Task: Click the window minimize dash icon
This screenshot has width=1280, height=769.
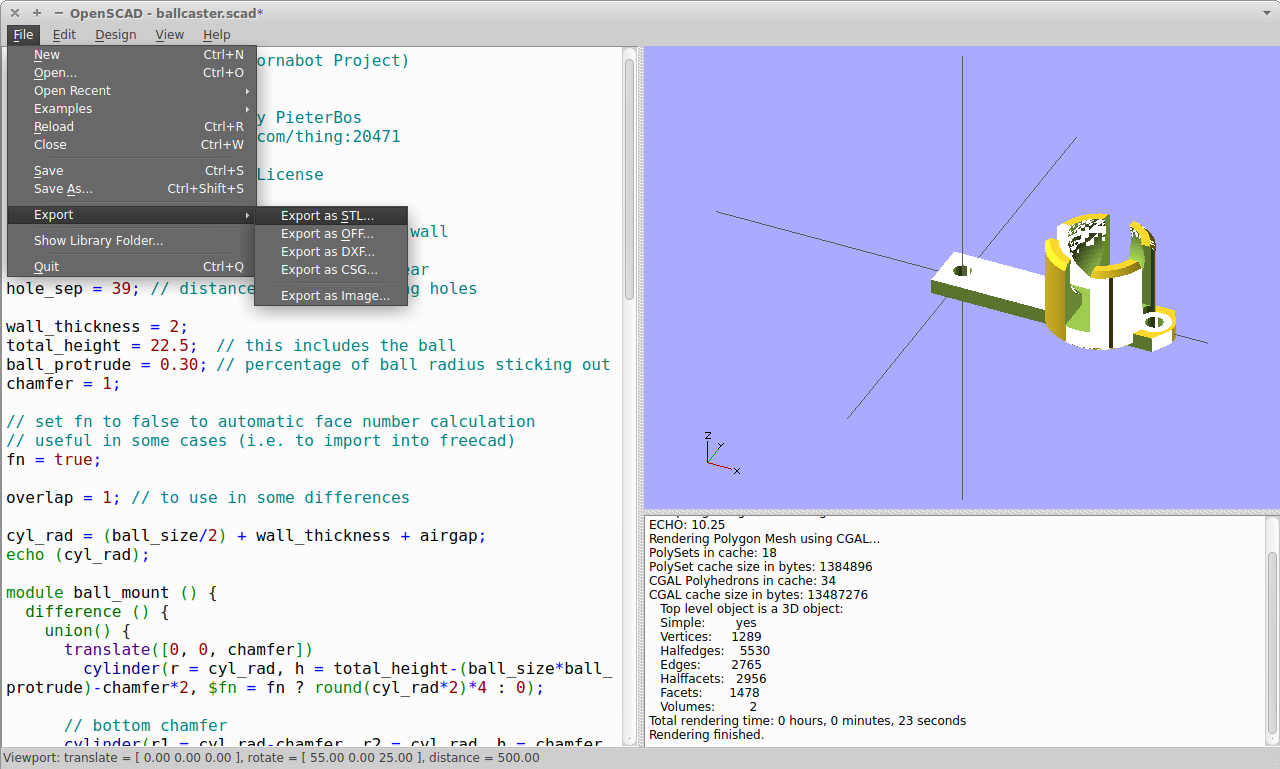Action: click(58, 13)
